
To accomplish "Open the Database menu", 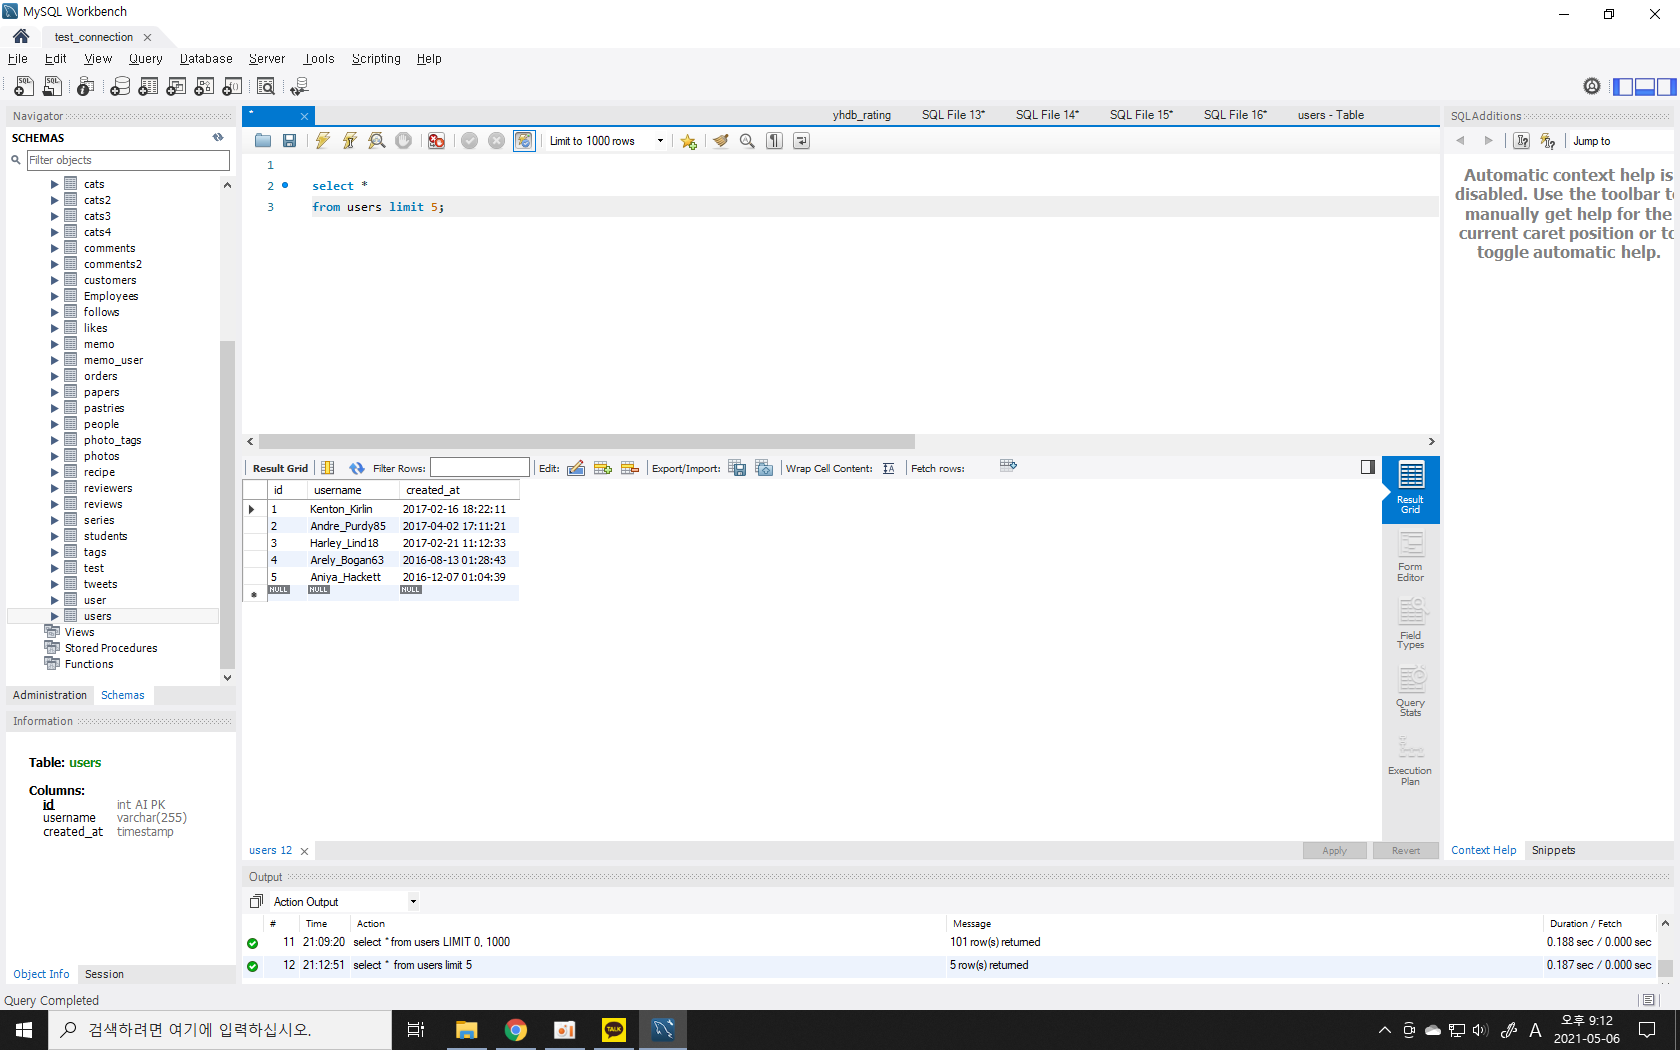I will 206,59.
